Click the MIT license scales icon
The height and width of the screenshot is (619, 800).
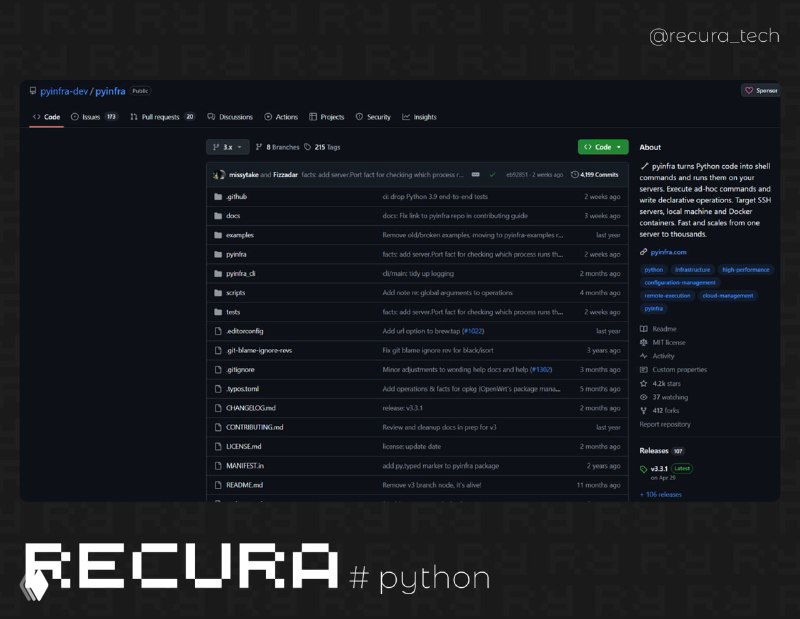(643, 342)
